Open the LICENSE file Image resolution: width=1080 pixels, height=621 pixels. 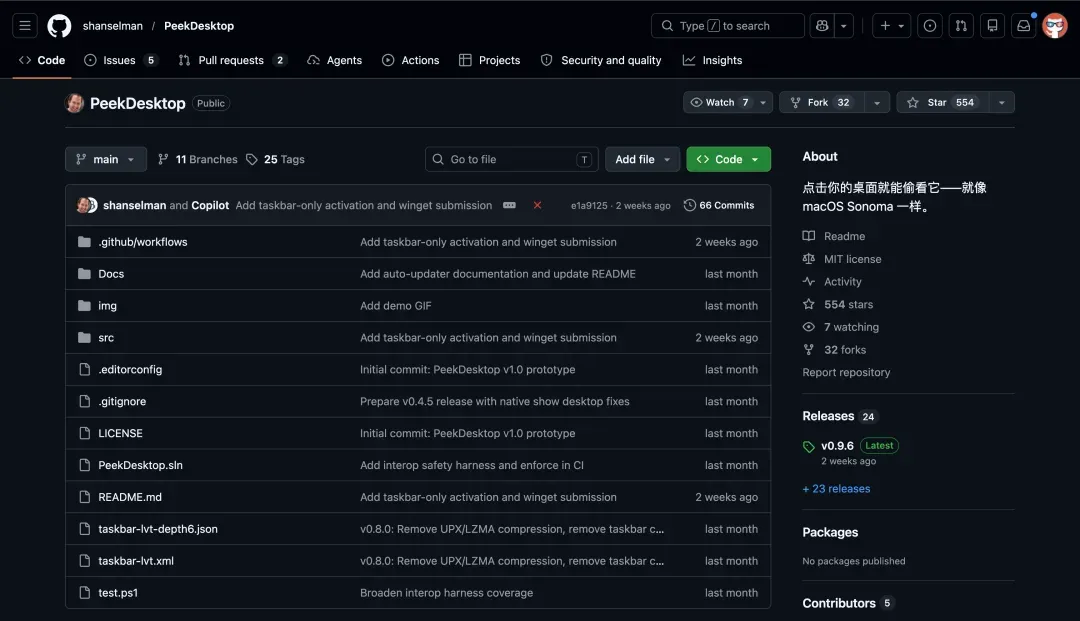click(x=121, y=433)
